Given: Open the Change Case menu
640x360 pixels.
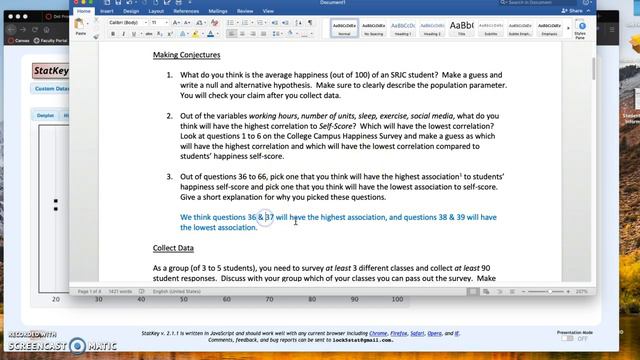Looking at the screenshot, I should (x=200, y=23).
